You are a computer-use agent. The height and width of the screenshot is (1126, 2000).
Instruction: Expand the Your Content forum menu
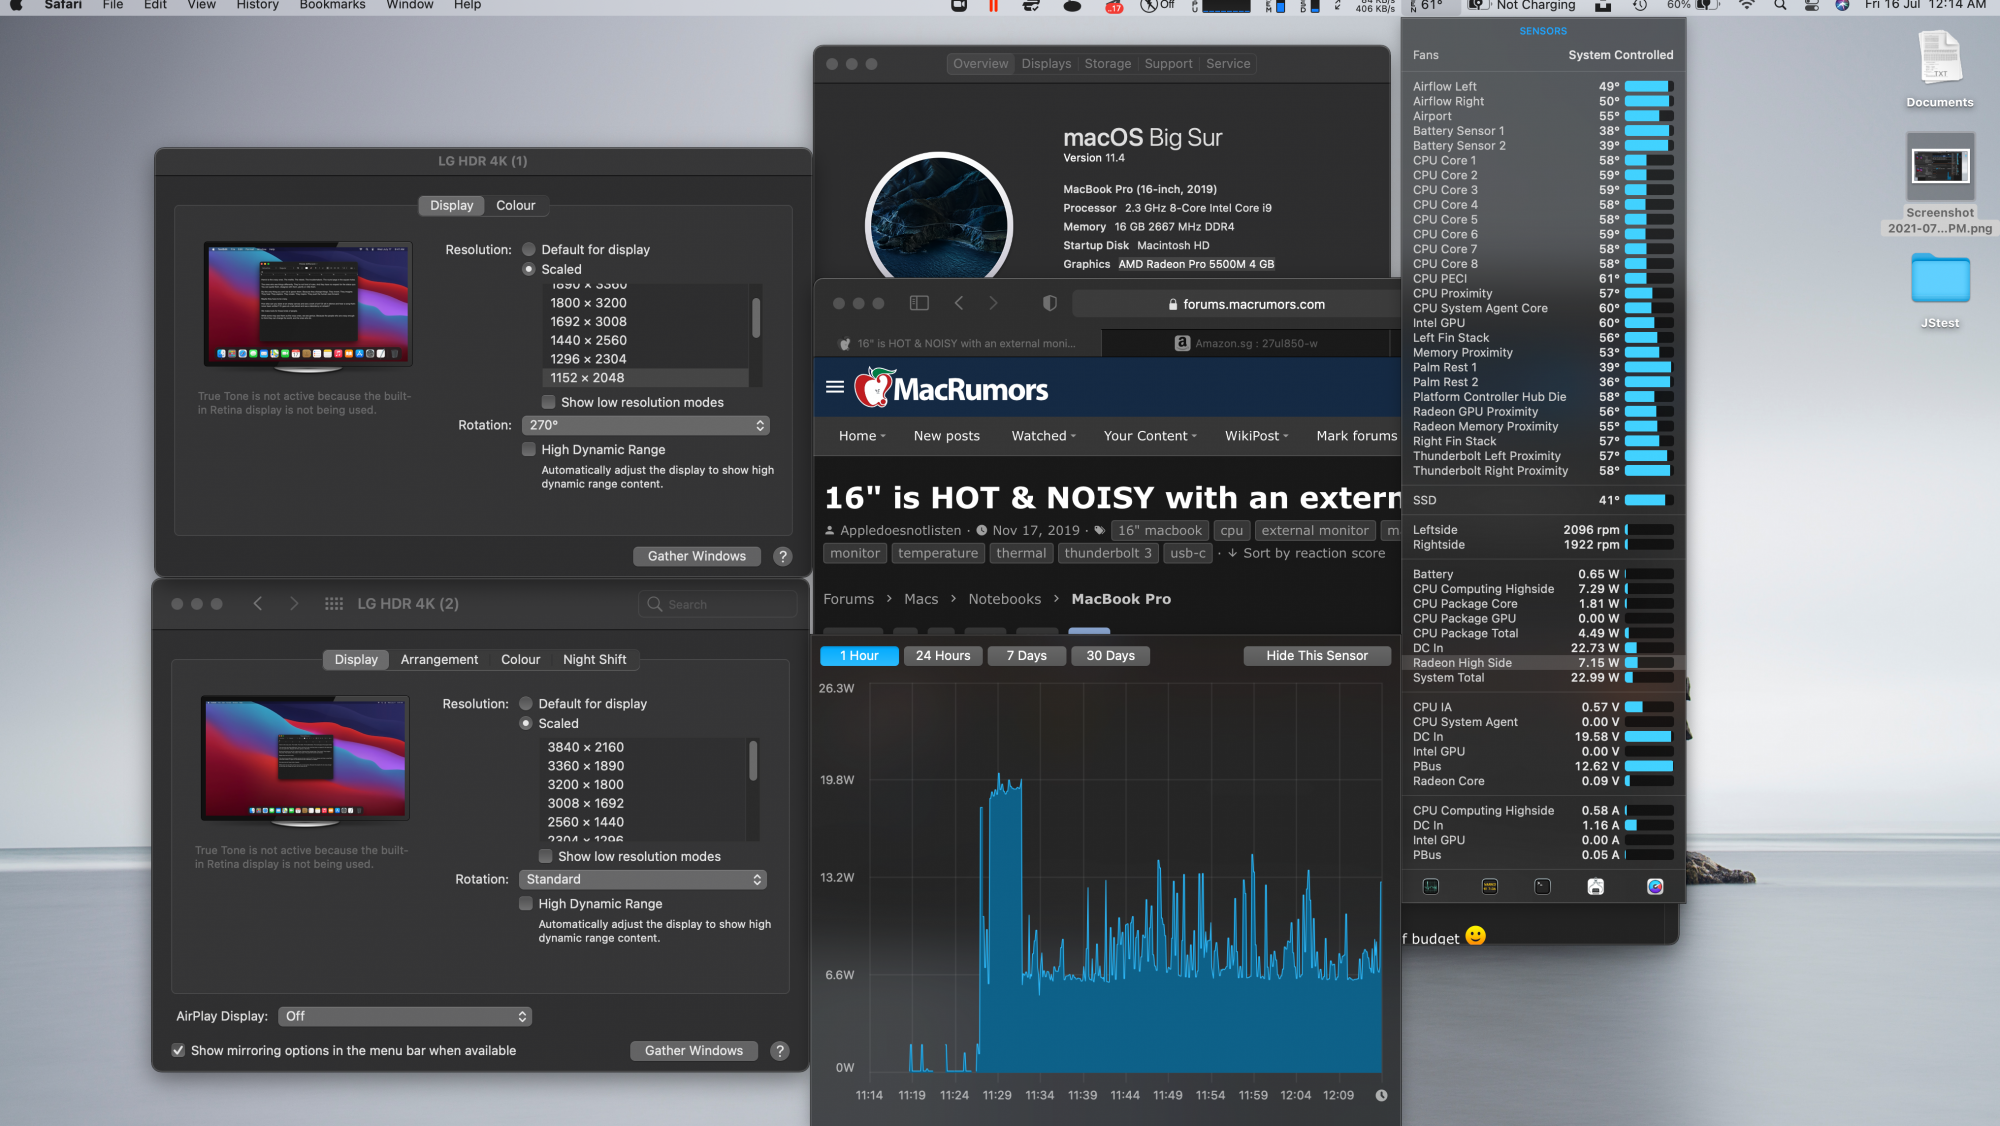(1149, 436)
